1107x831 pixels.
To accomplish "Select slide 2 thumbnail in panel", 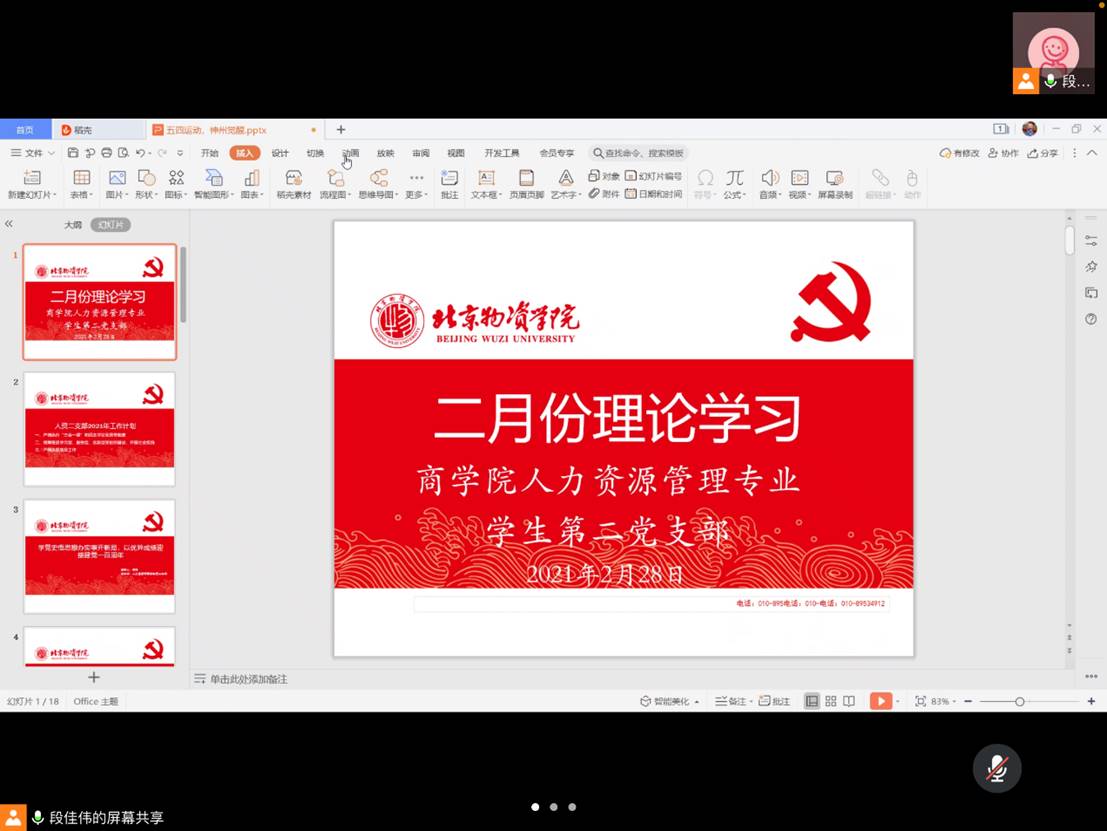I will [99, 428].
